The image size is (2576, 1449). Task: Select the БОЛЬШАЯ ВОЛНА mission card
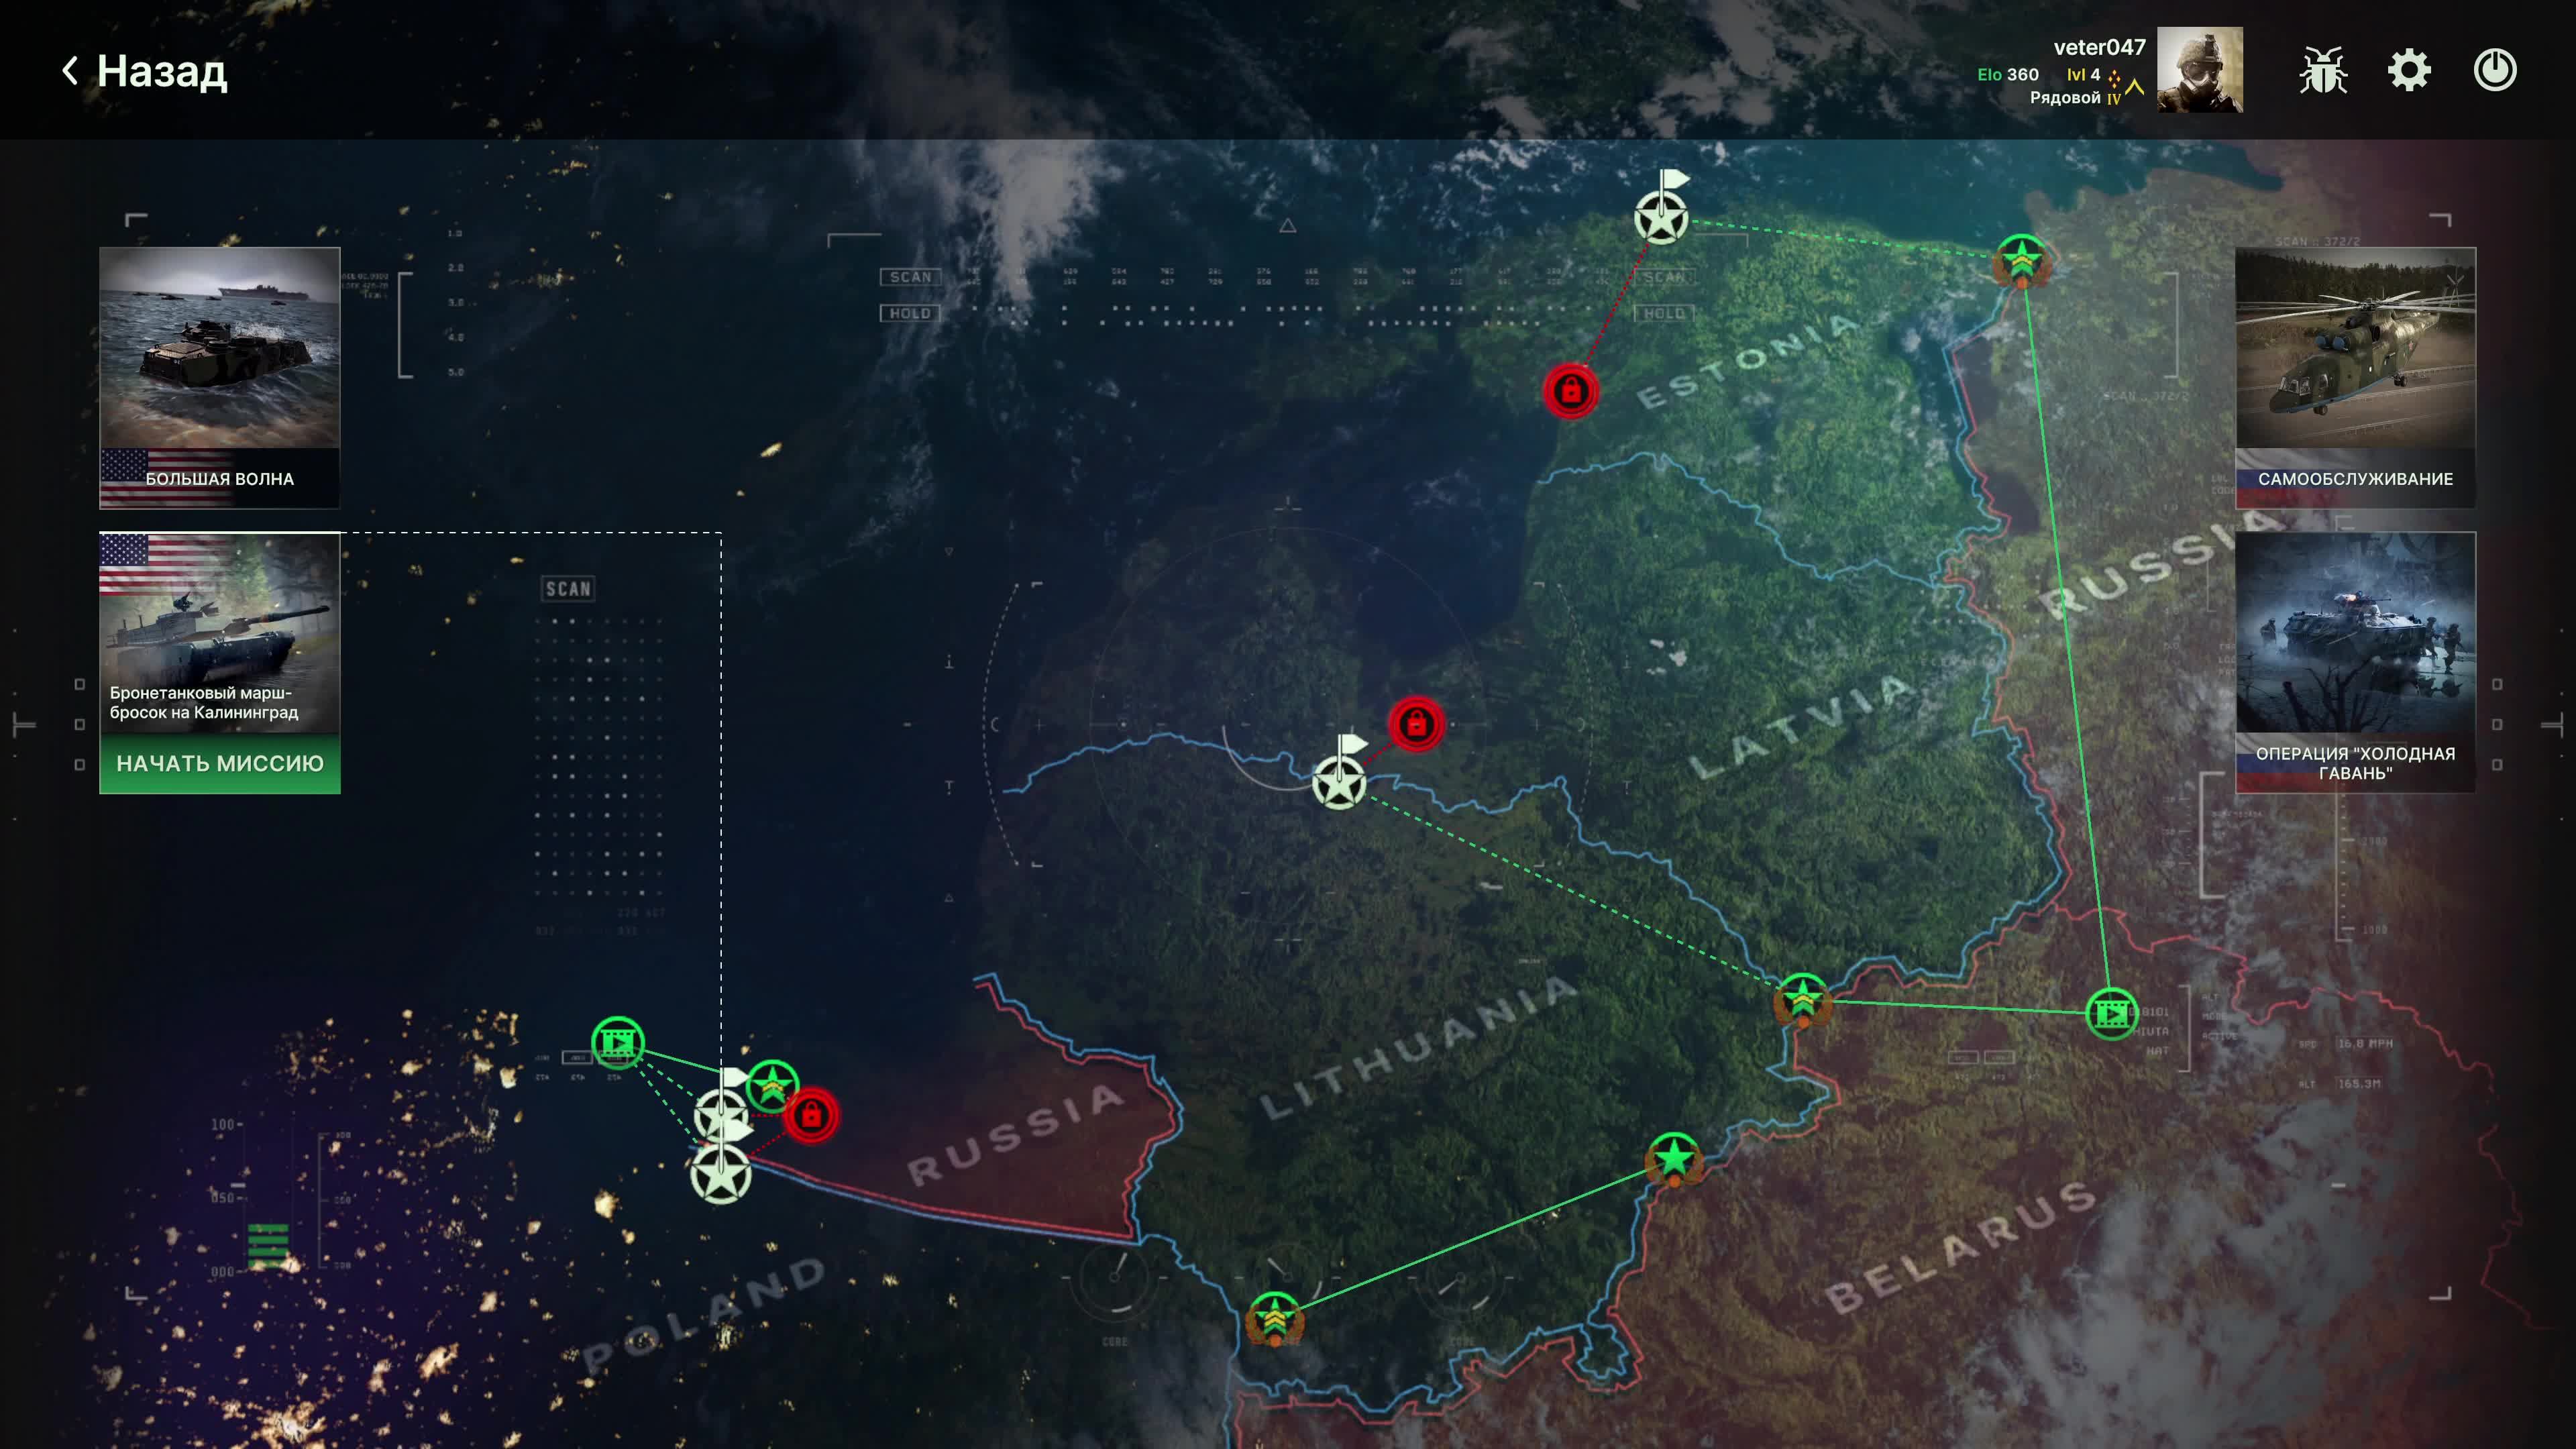[220, 377]
